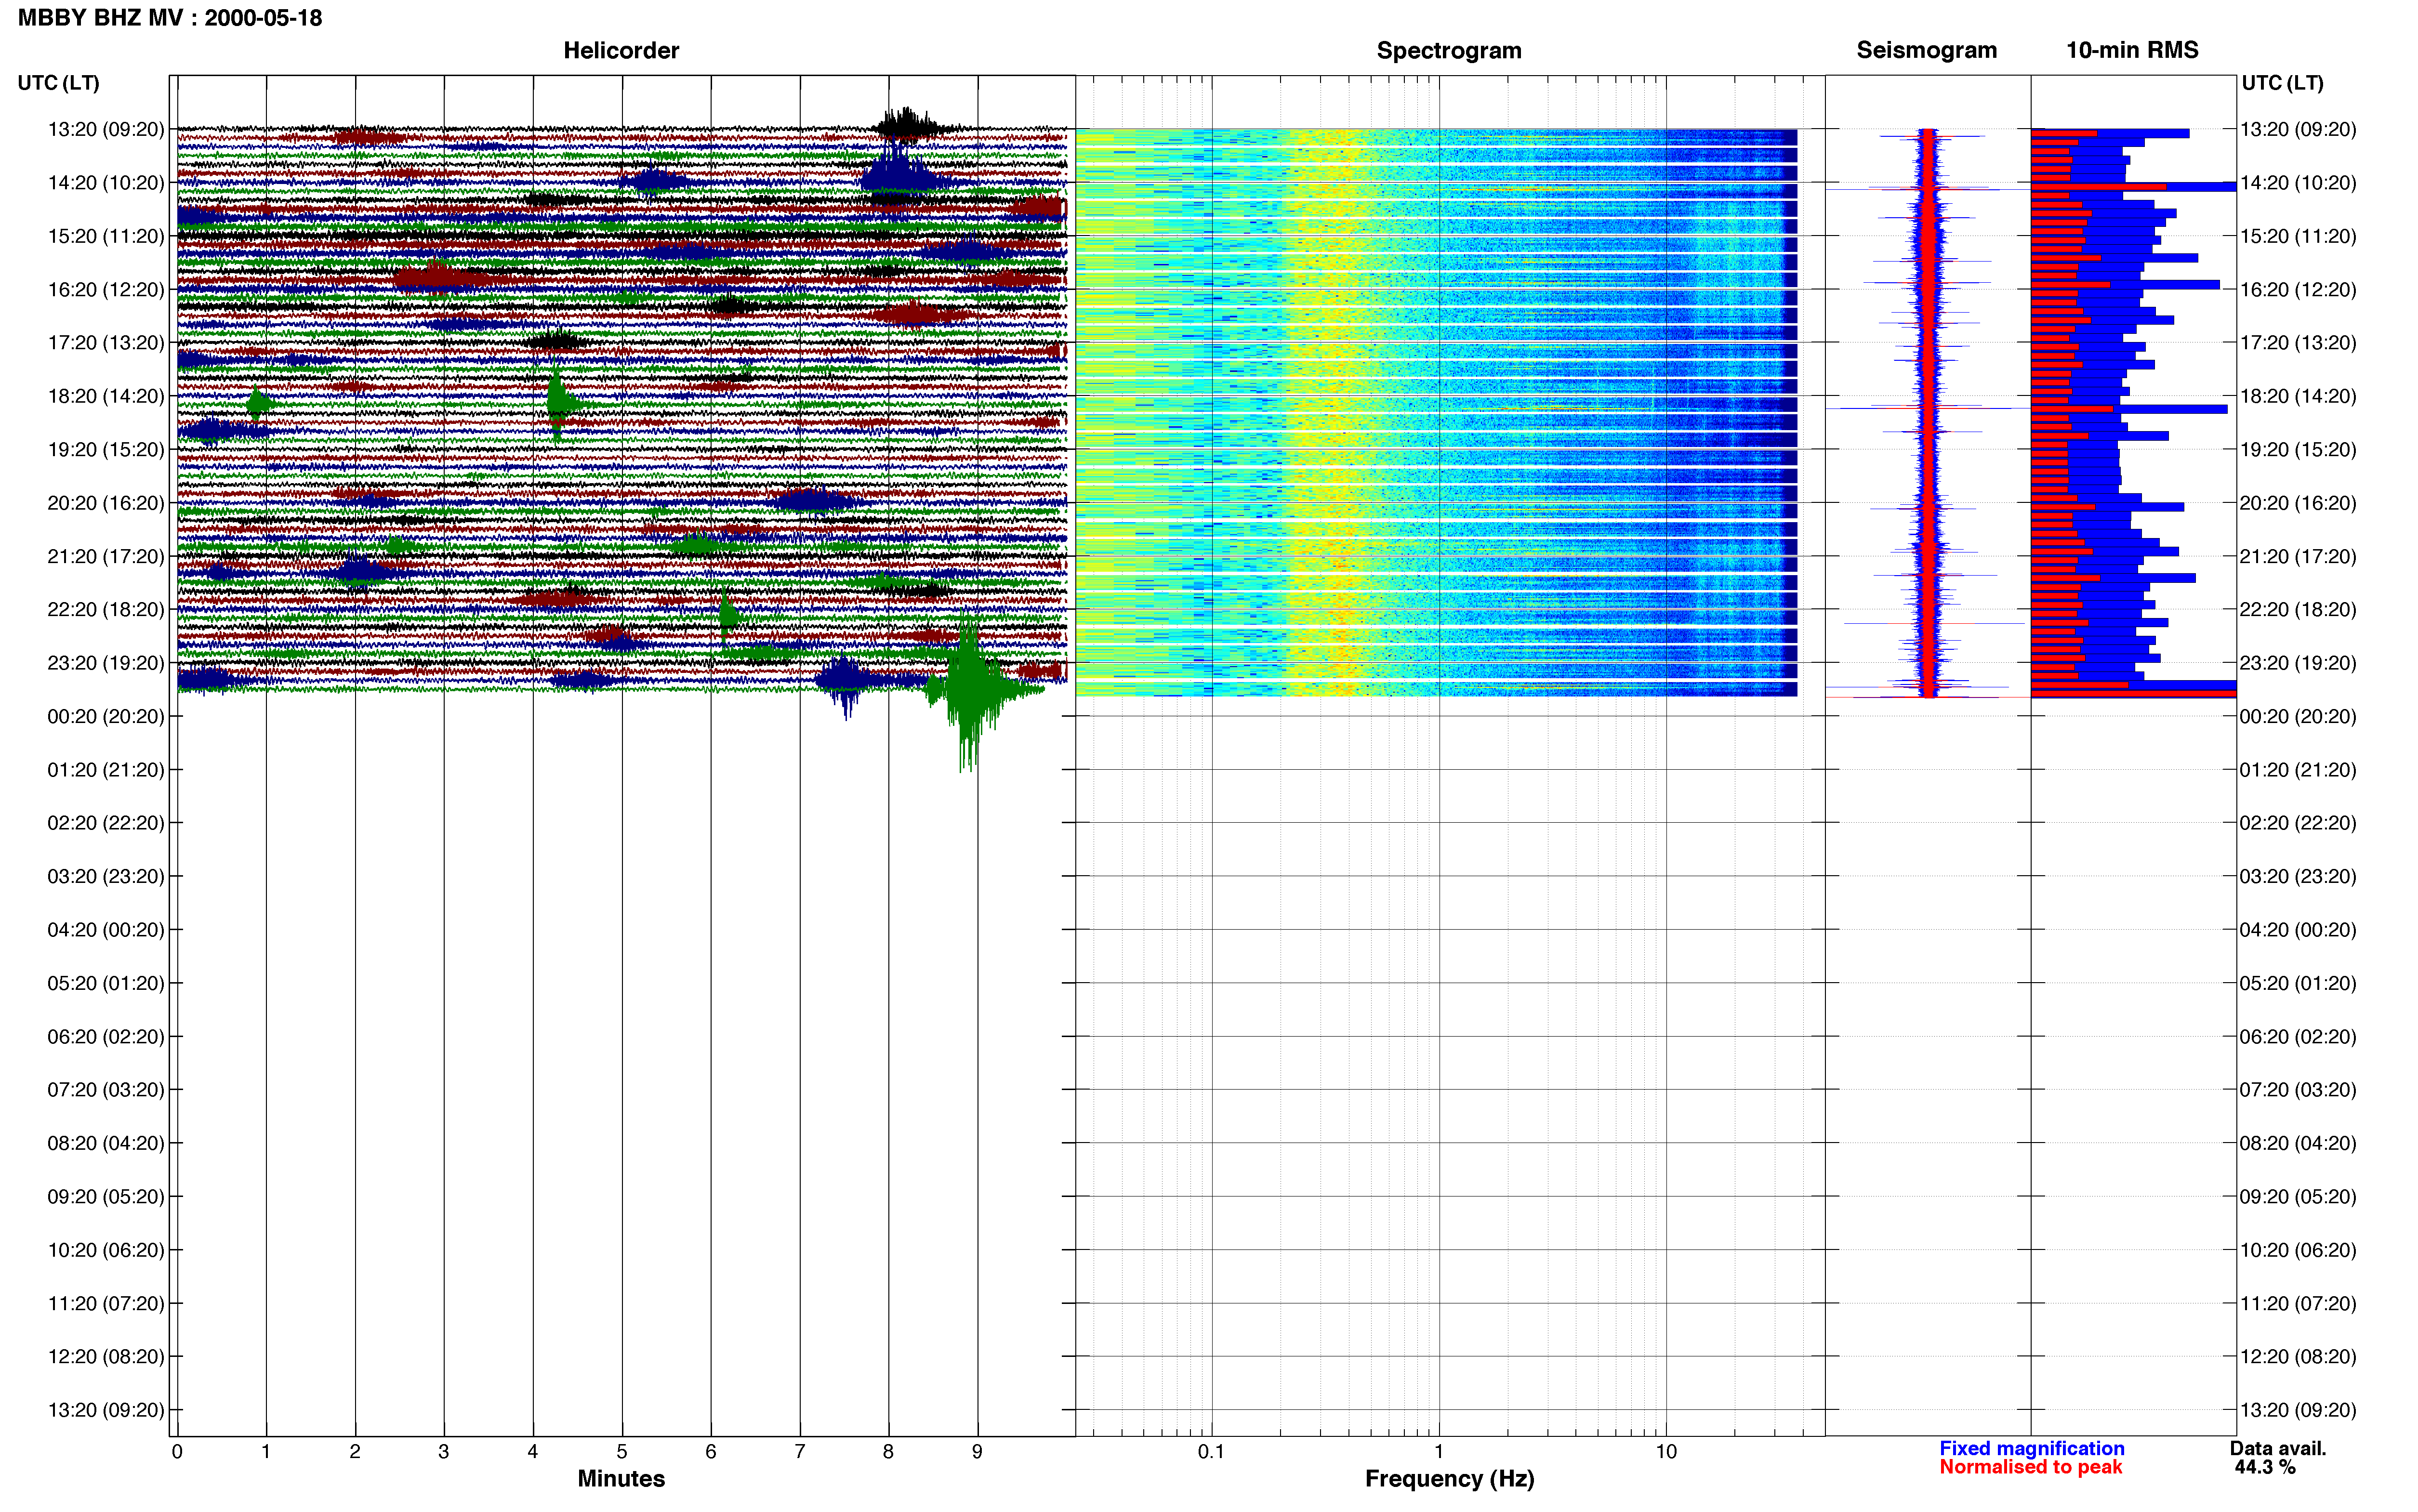This screenshot has height=1512, width=2418.
Task: Click helicorder axis tick 01:20 (21:20)
Action: pyautogui.click(x=106, y=770)
